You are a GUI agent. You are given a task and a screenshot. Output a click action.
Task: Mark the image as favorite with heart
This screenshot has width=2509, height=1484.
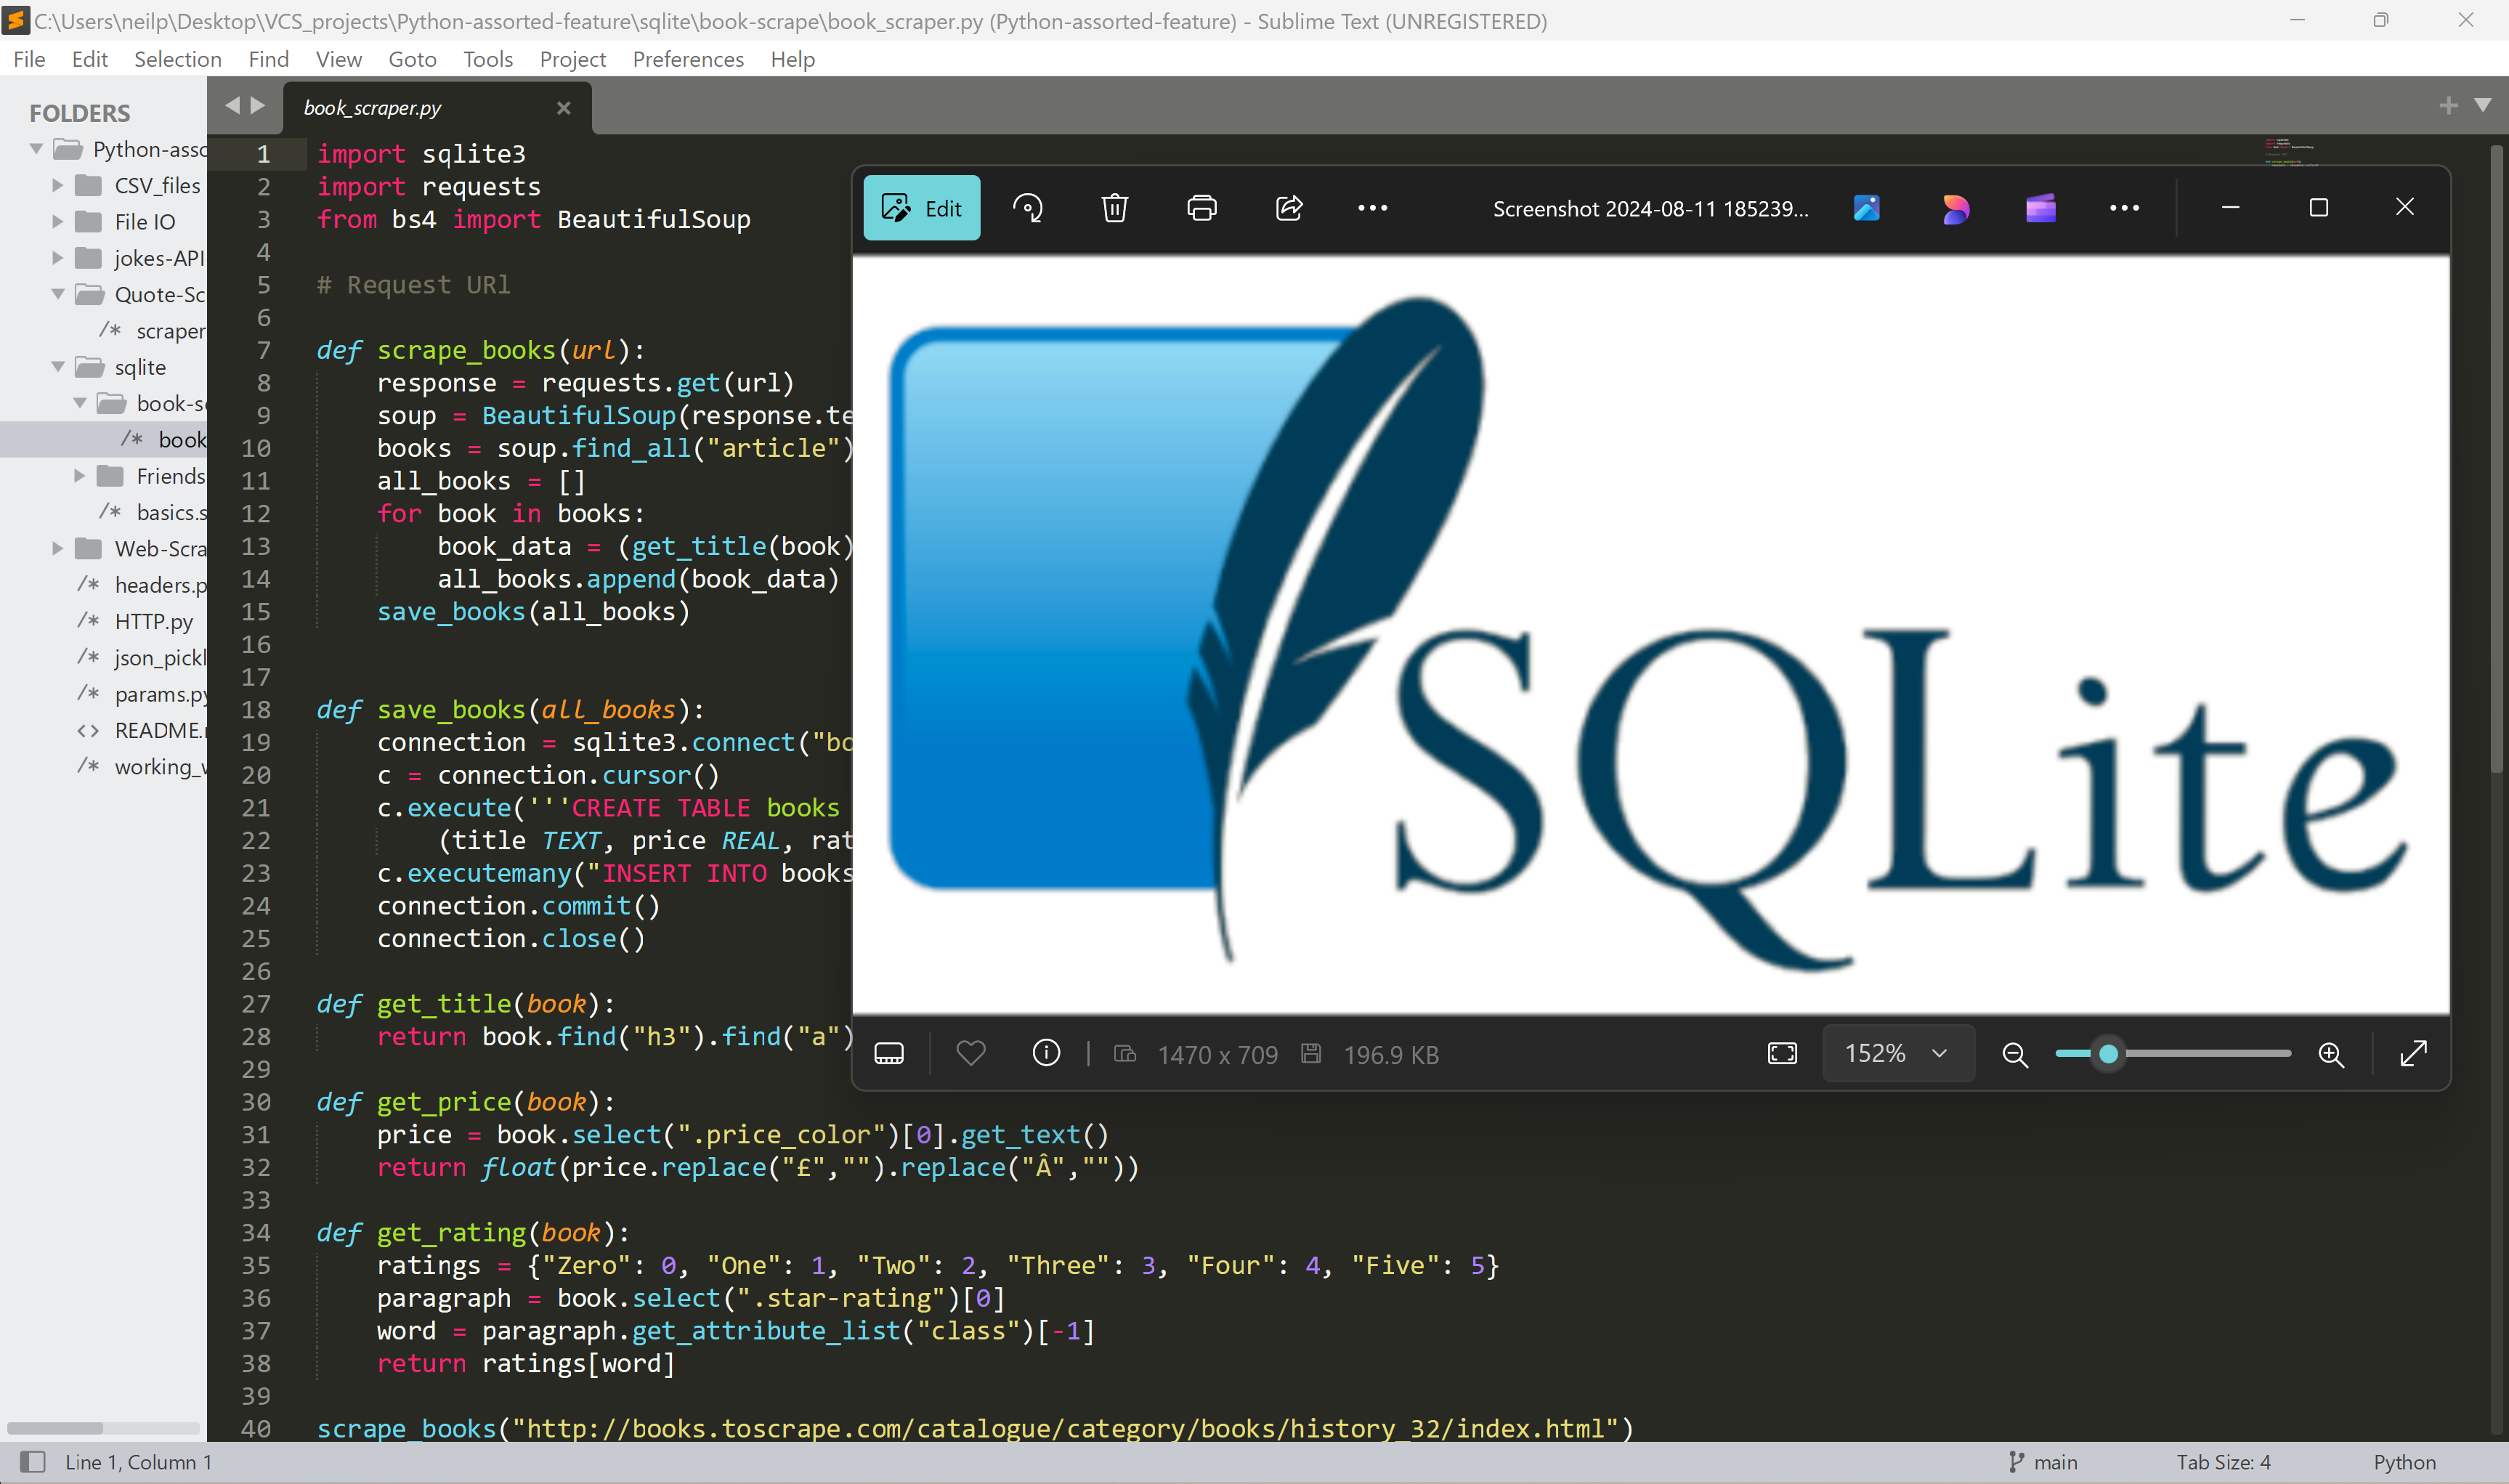coord(970,1053)
